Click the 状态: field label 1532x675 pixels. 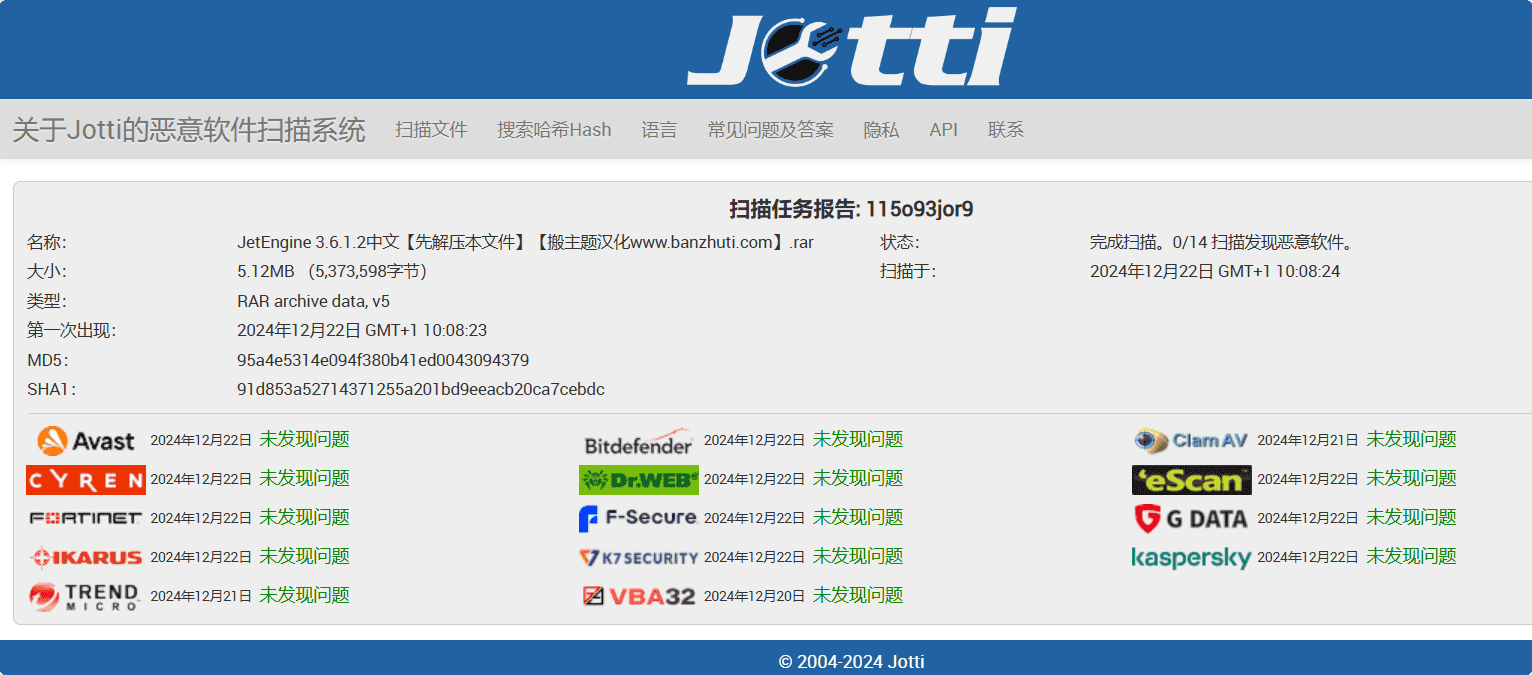pos(900,243)
